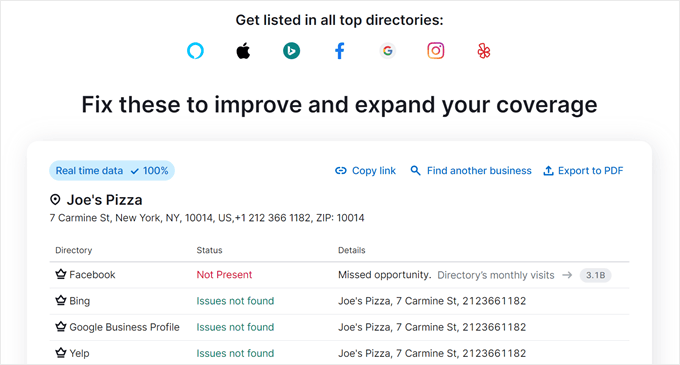Click the Google Business Profile row listing details
The image size is (680, 365).
(x=432, y=327)
